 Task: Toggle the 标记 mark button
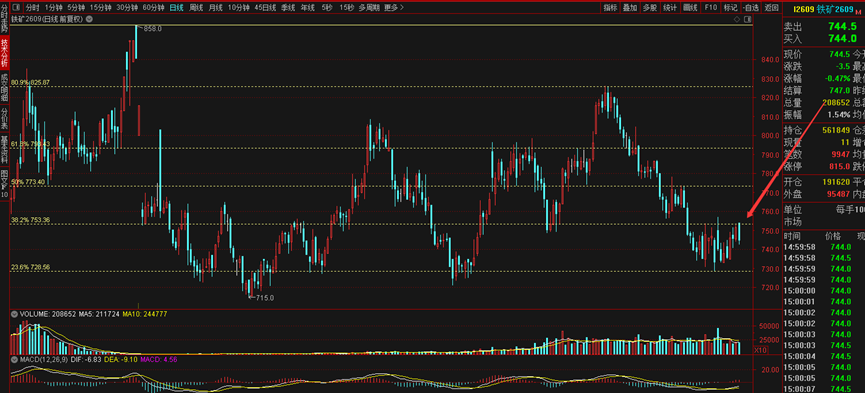[x=730, y=8]
